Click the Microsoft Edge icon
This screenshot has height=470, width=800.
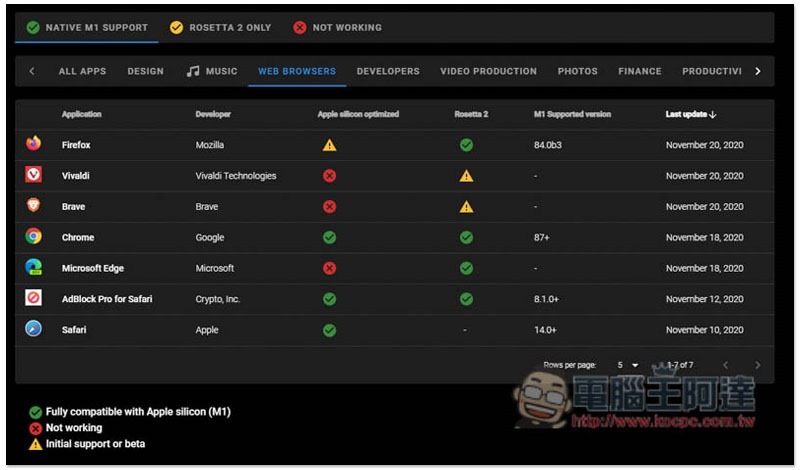34,267
